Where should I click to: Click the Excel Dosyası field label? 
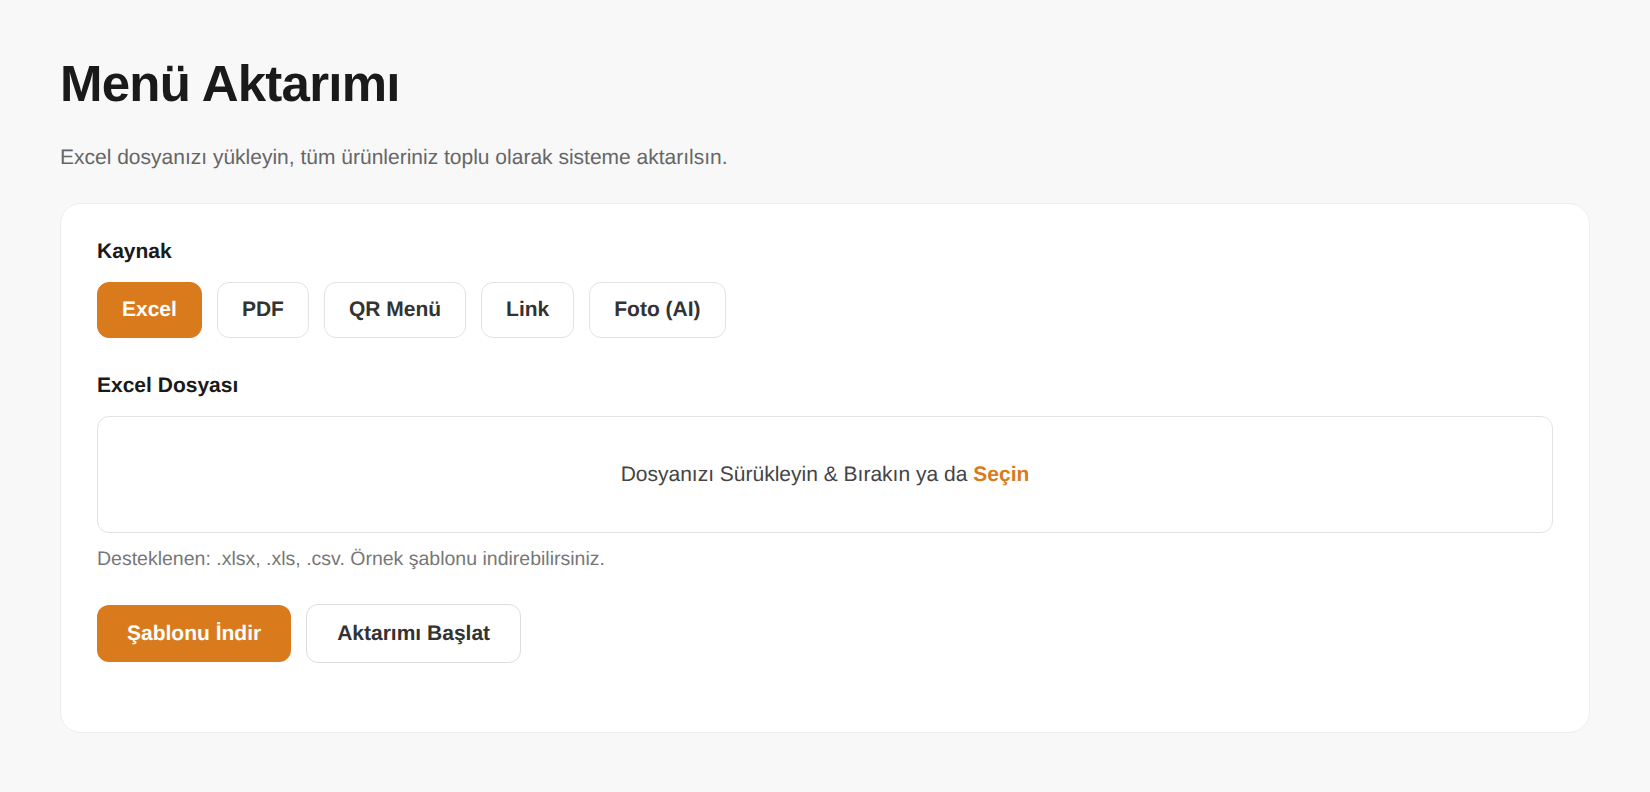[x=167, y=385]
